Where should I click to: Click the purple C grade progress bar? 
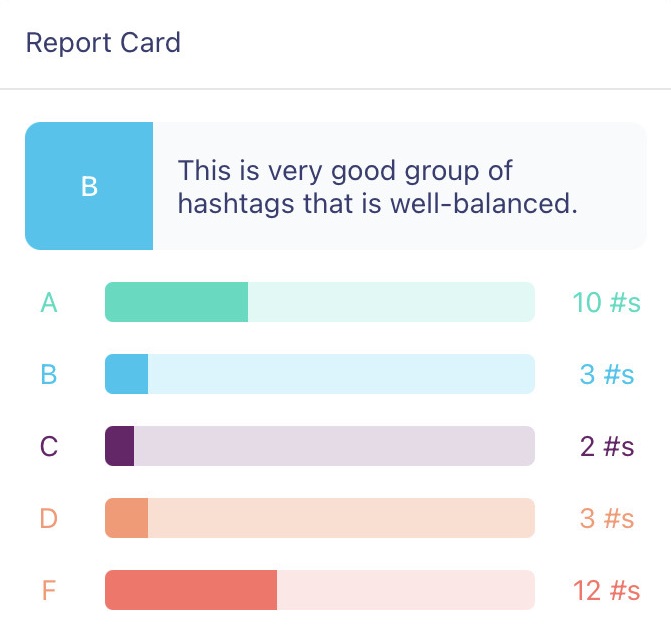click(320, 446)
